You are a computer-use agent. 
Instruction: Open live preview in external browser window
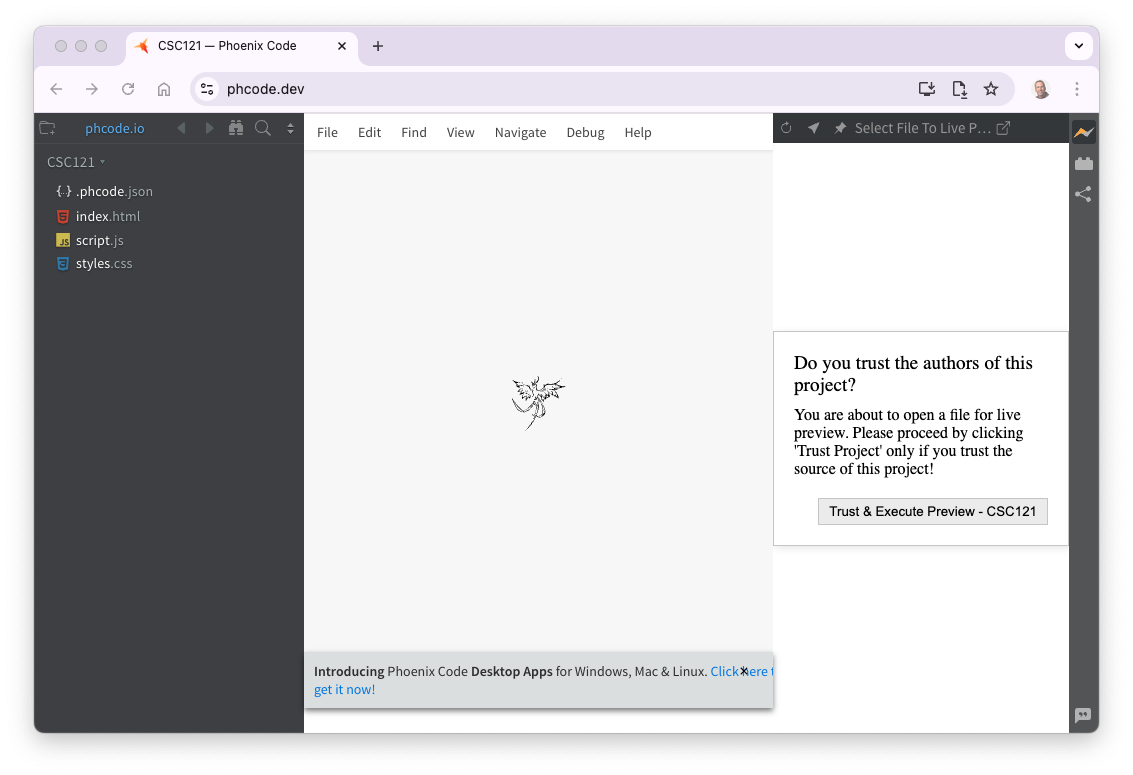pyautogui.click(x=1003, y=128)
